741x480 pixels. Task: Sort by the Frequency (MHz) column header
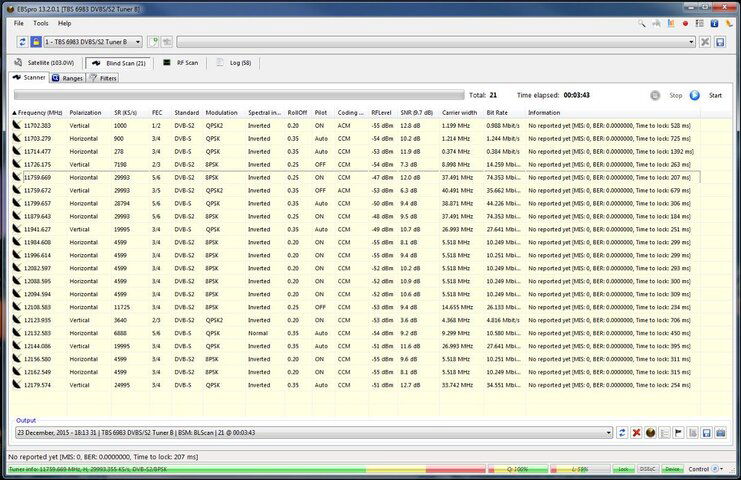40,112
